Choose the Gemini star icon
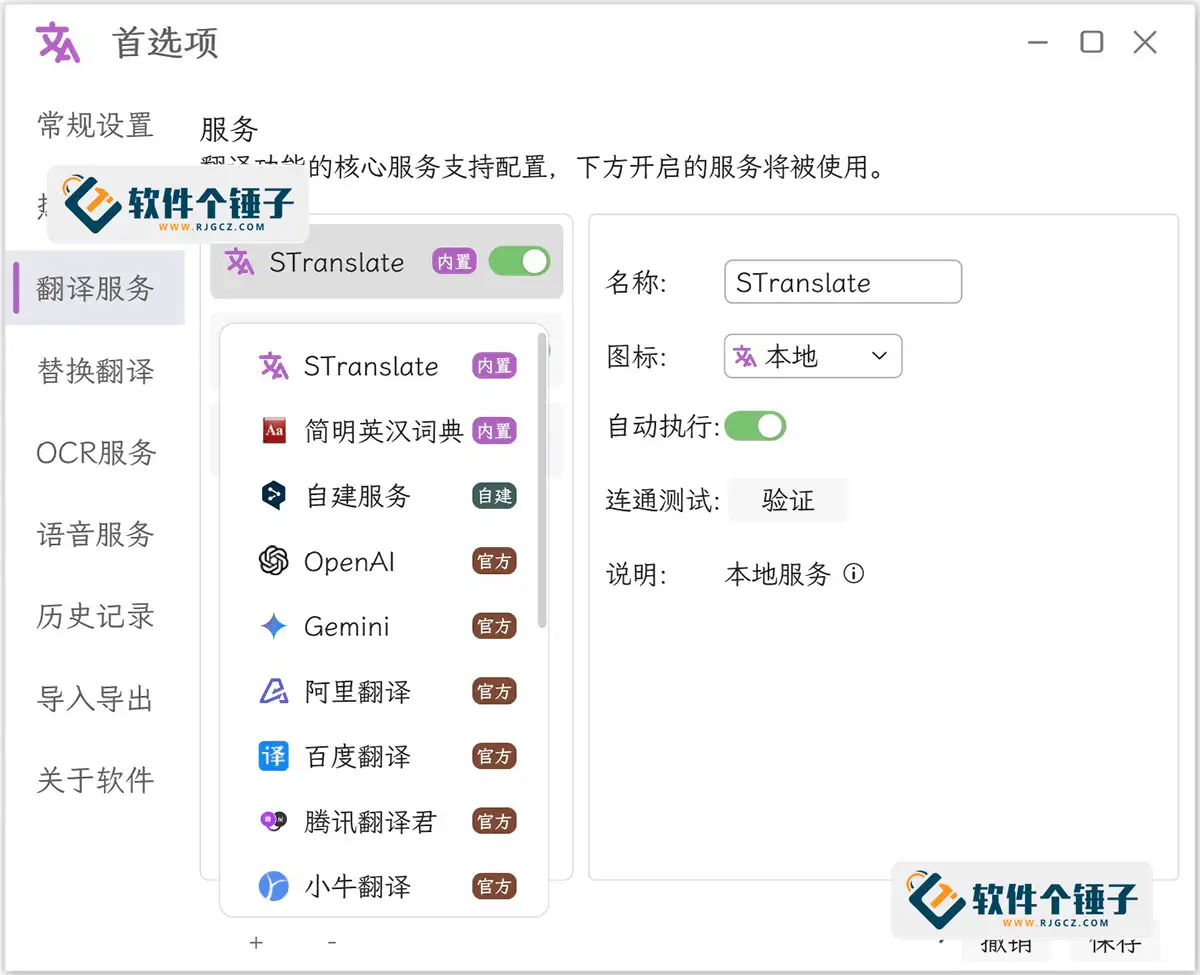 click(x=274, y=626)
